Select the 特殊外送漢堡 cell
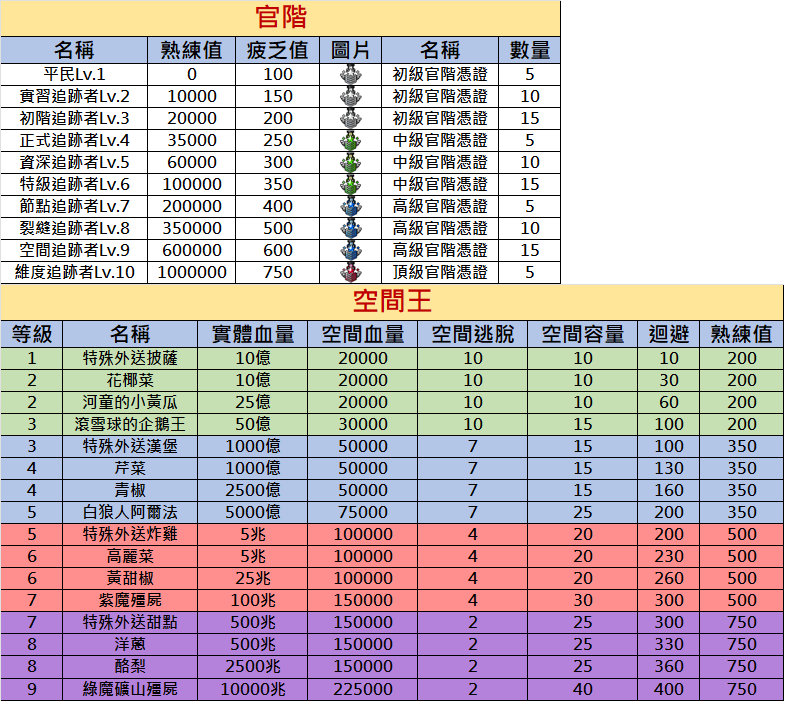Image resolution: width=785 pixels, height=703 pixels. point(130,447)
